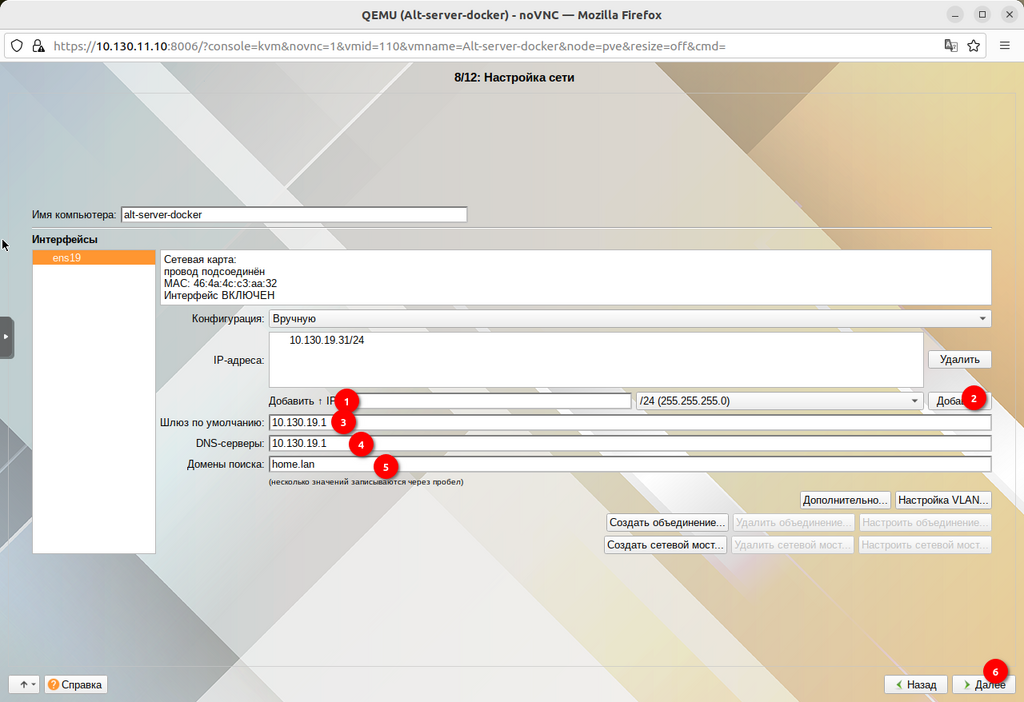Viewport: 1024px width, 702px height.
Task: Open Настройка VLAN... settings
Action: point(943,500)
